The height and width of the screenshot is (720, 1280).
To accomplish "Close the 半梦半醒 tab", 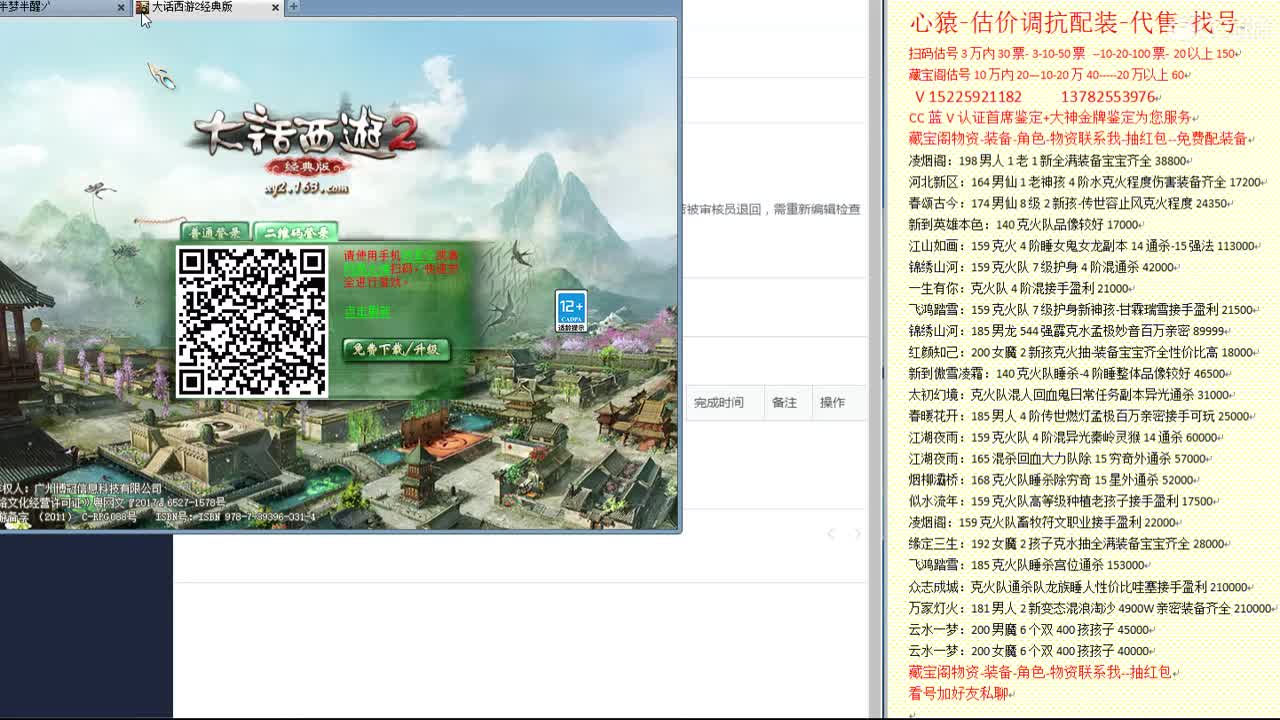I will (122, 7).
